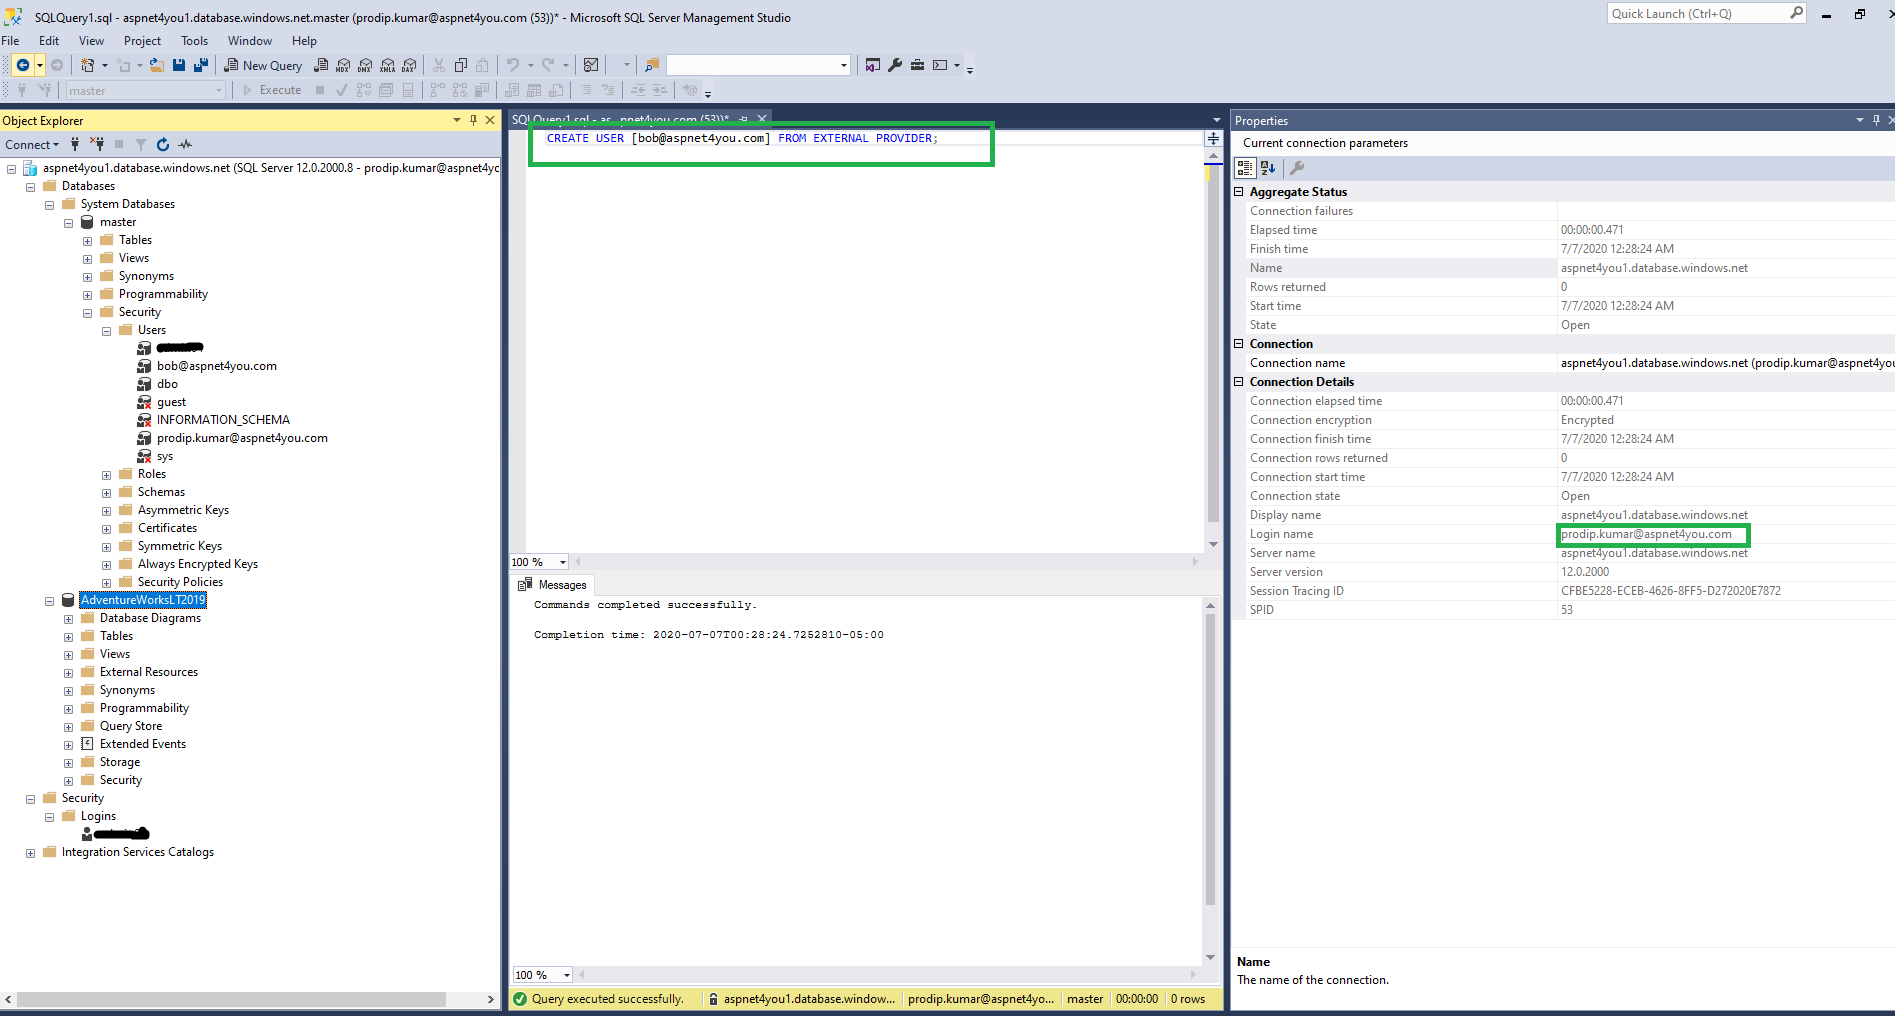The height and width of the screenshot is (1016, 1895).
Task: Open the Tools menu
Action: tap(194, 41)
